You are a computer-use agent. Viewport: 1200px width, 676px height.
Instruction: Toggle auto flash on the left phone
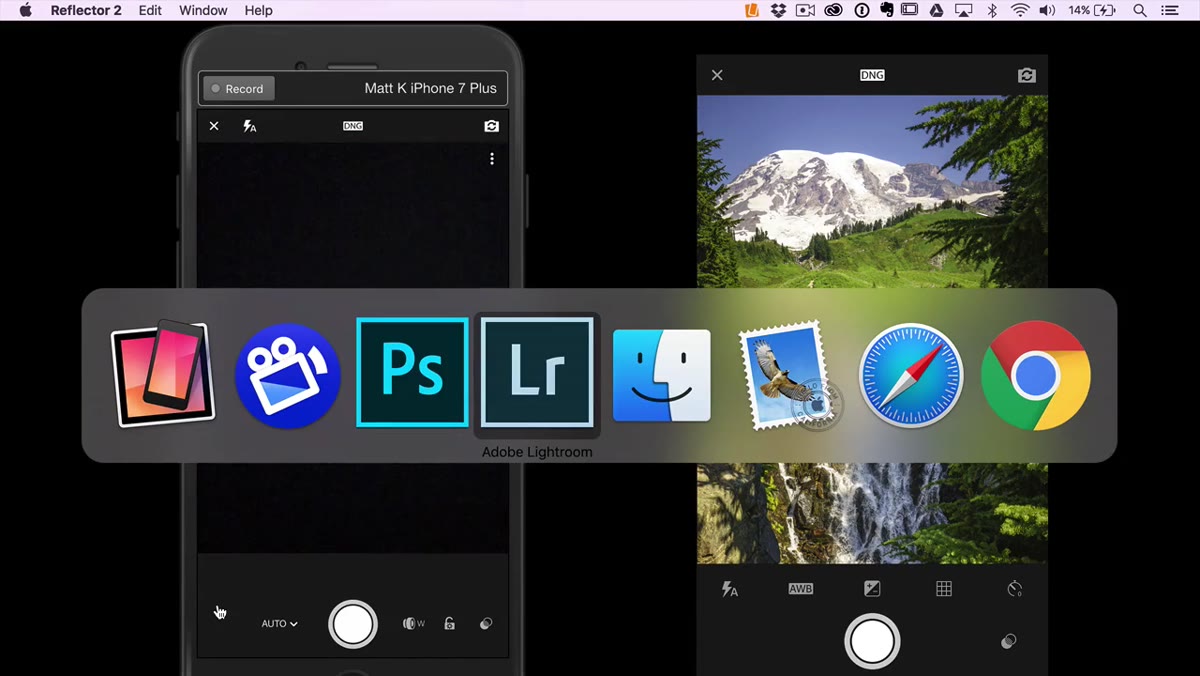click(250, 126)
